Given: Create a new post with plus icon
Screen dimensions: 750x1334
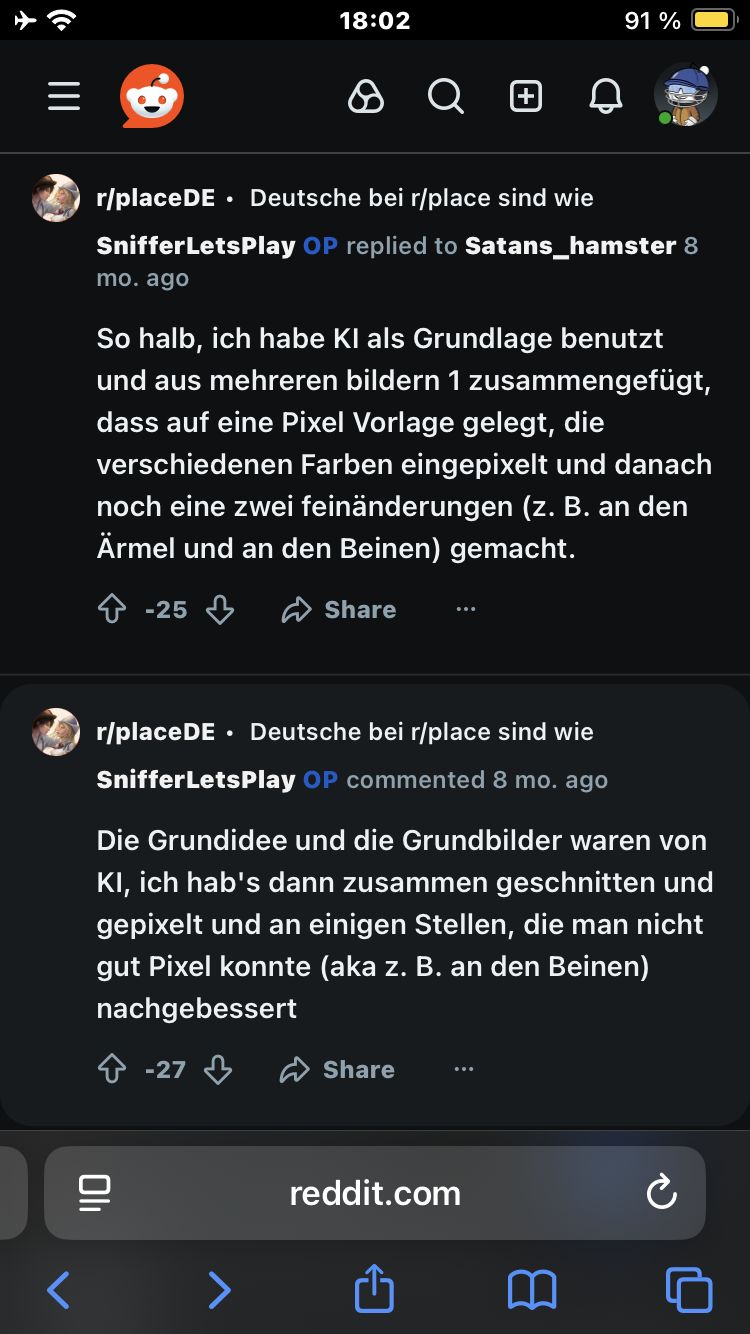Looking at the screenshot, I should pos(526,97).
